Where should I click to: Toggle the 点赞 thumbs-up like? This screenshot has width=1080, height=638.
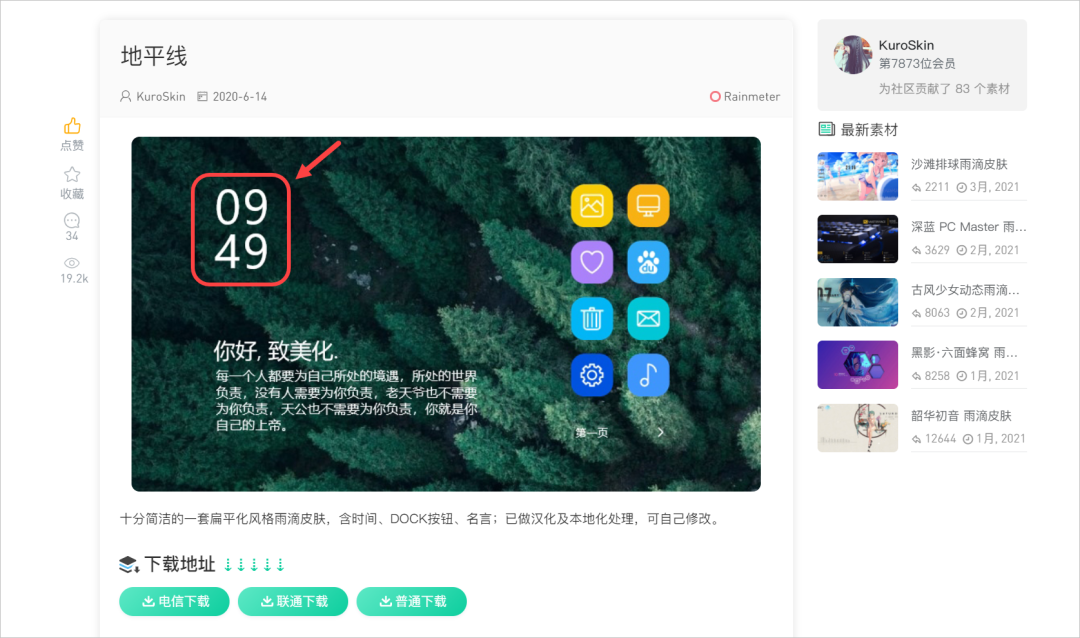(x=71, y=127)
